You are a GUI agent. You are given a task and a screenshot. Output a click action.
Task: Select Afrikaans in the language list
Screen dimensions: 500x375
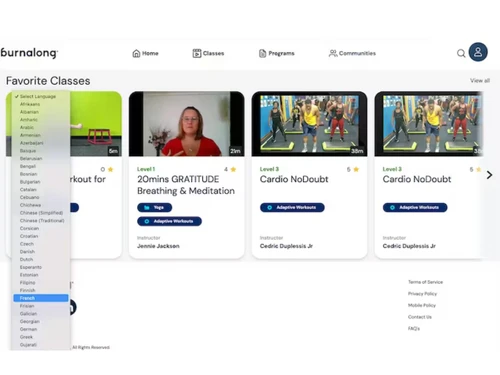[41, 104]
